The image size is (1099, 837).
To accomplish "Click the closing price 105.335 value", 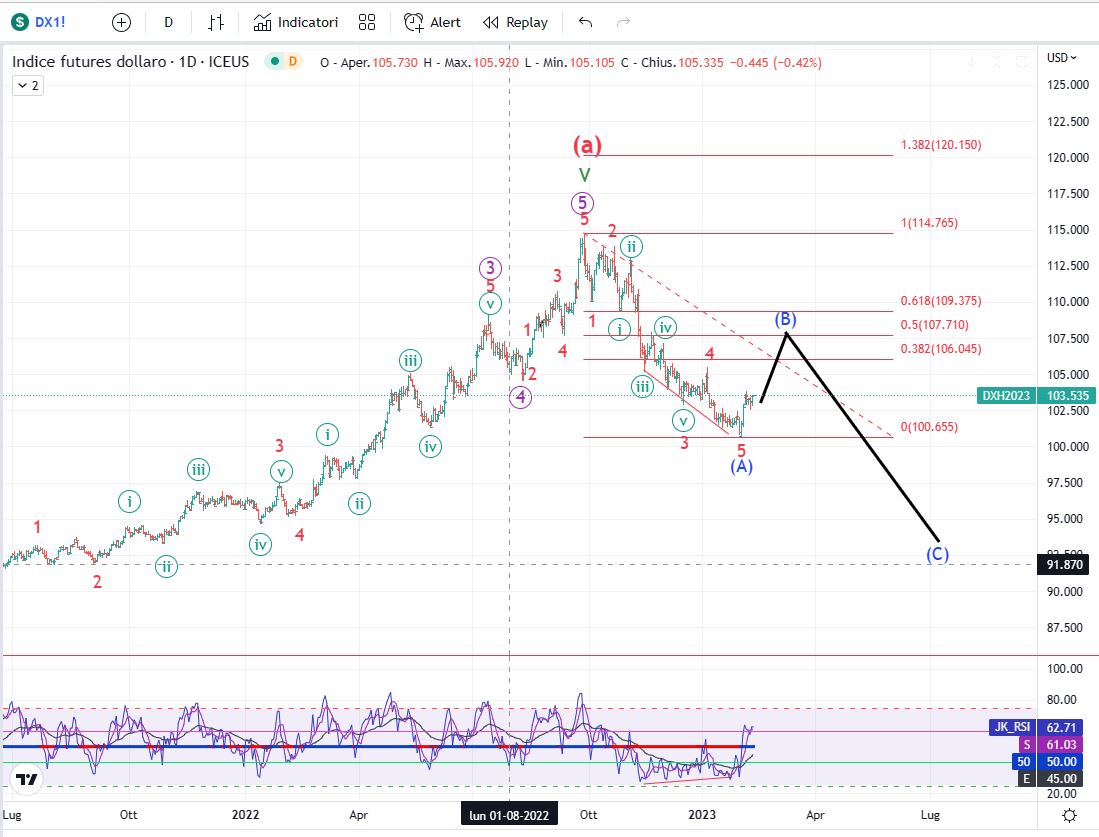I will click(x=700, y=62).
